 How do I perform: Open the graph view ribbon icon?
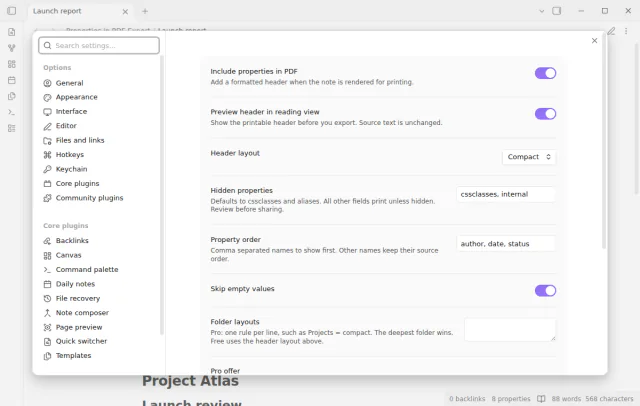(x=11, y=48)
